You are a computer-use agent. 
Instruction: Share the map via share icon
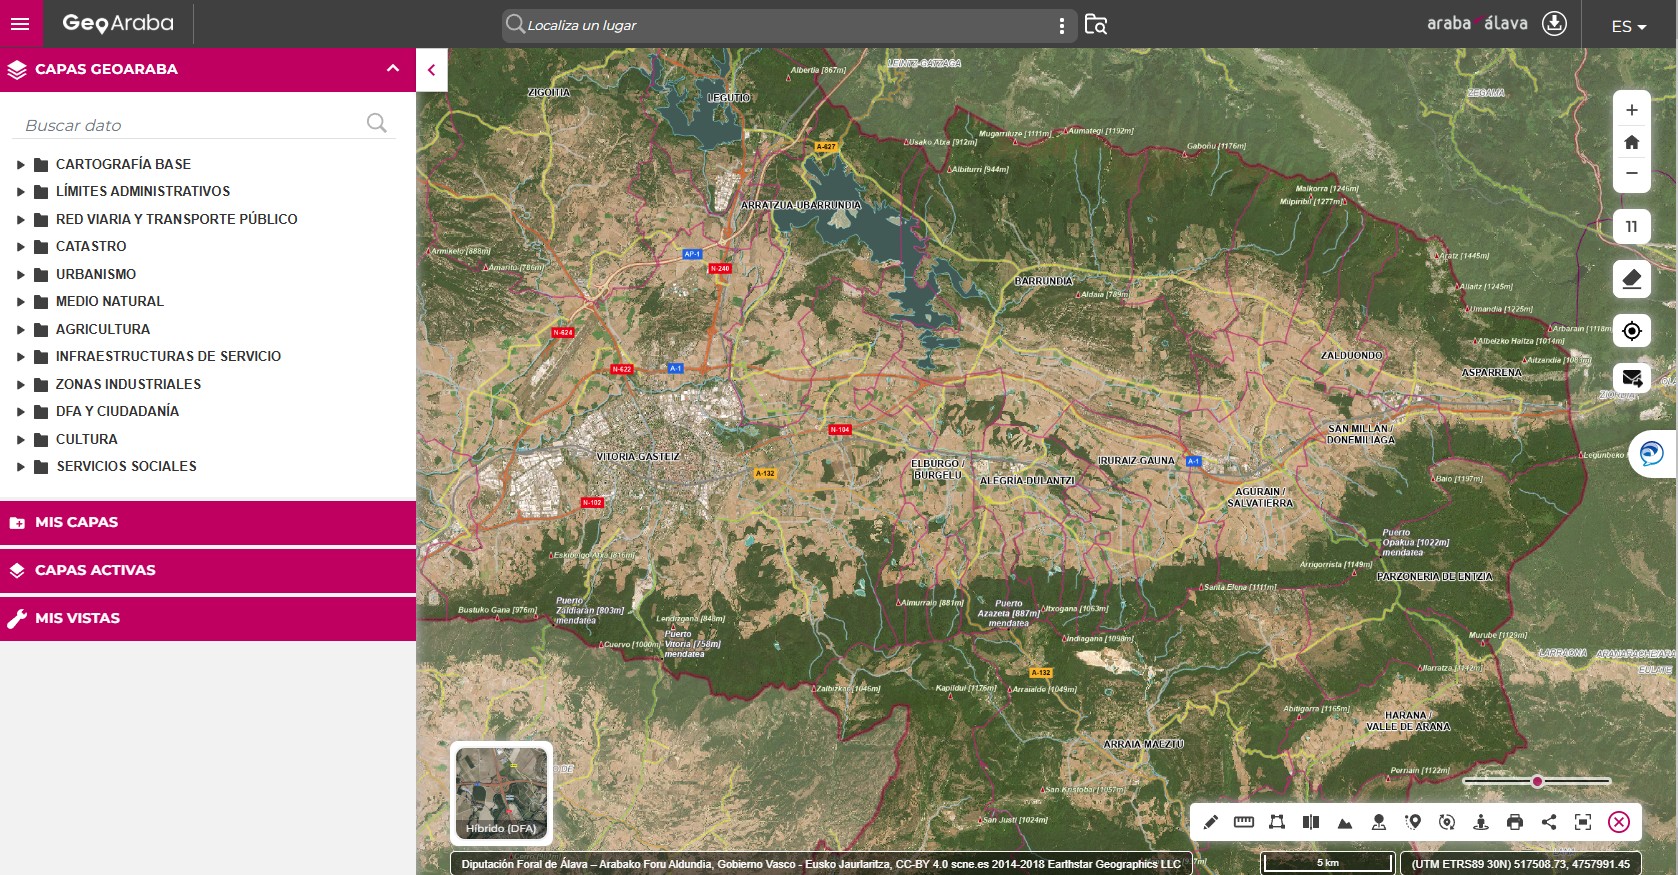(x=1549, y=822)
